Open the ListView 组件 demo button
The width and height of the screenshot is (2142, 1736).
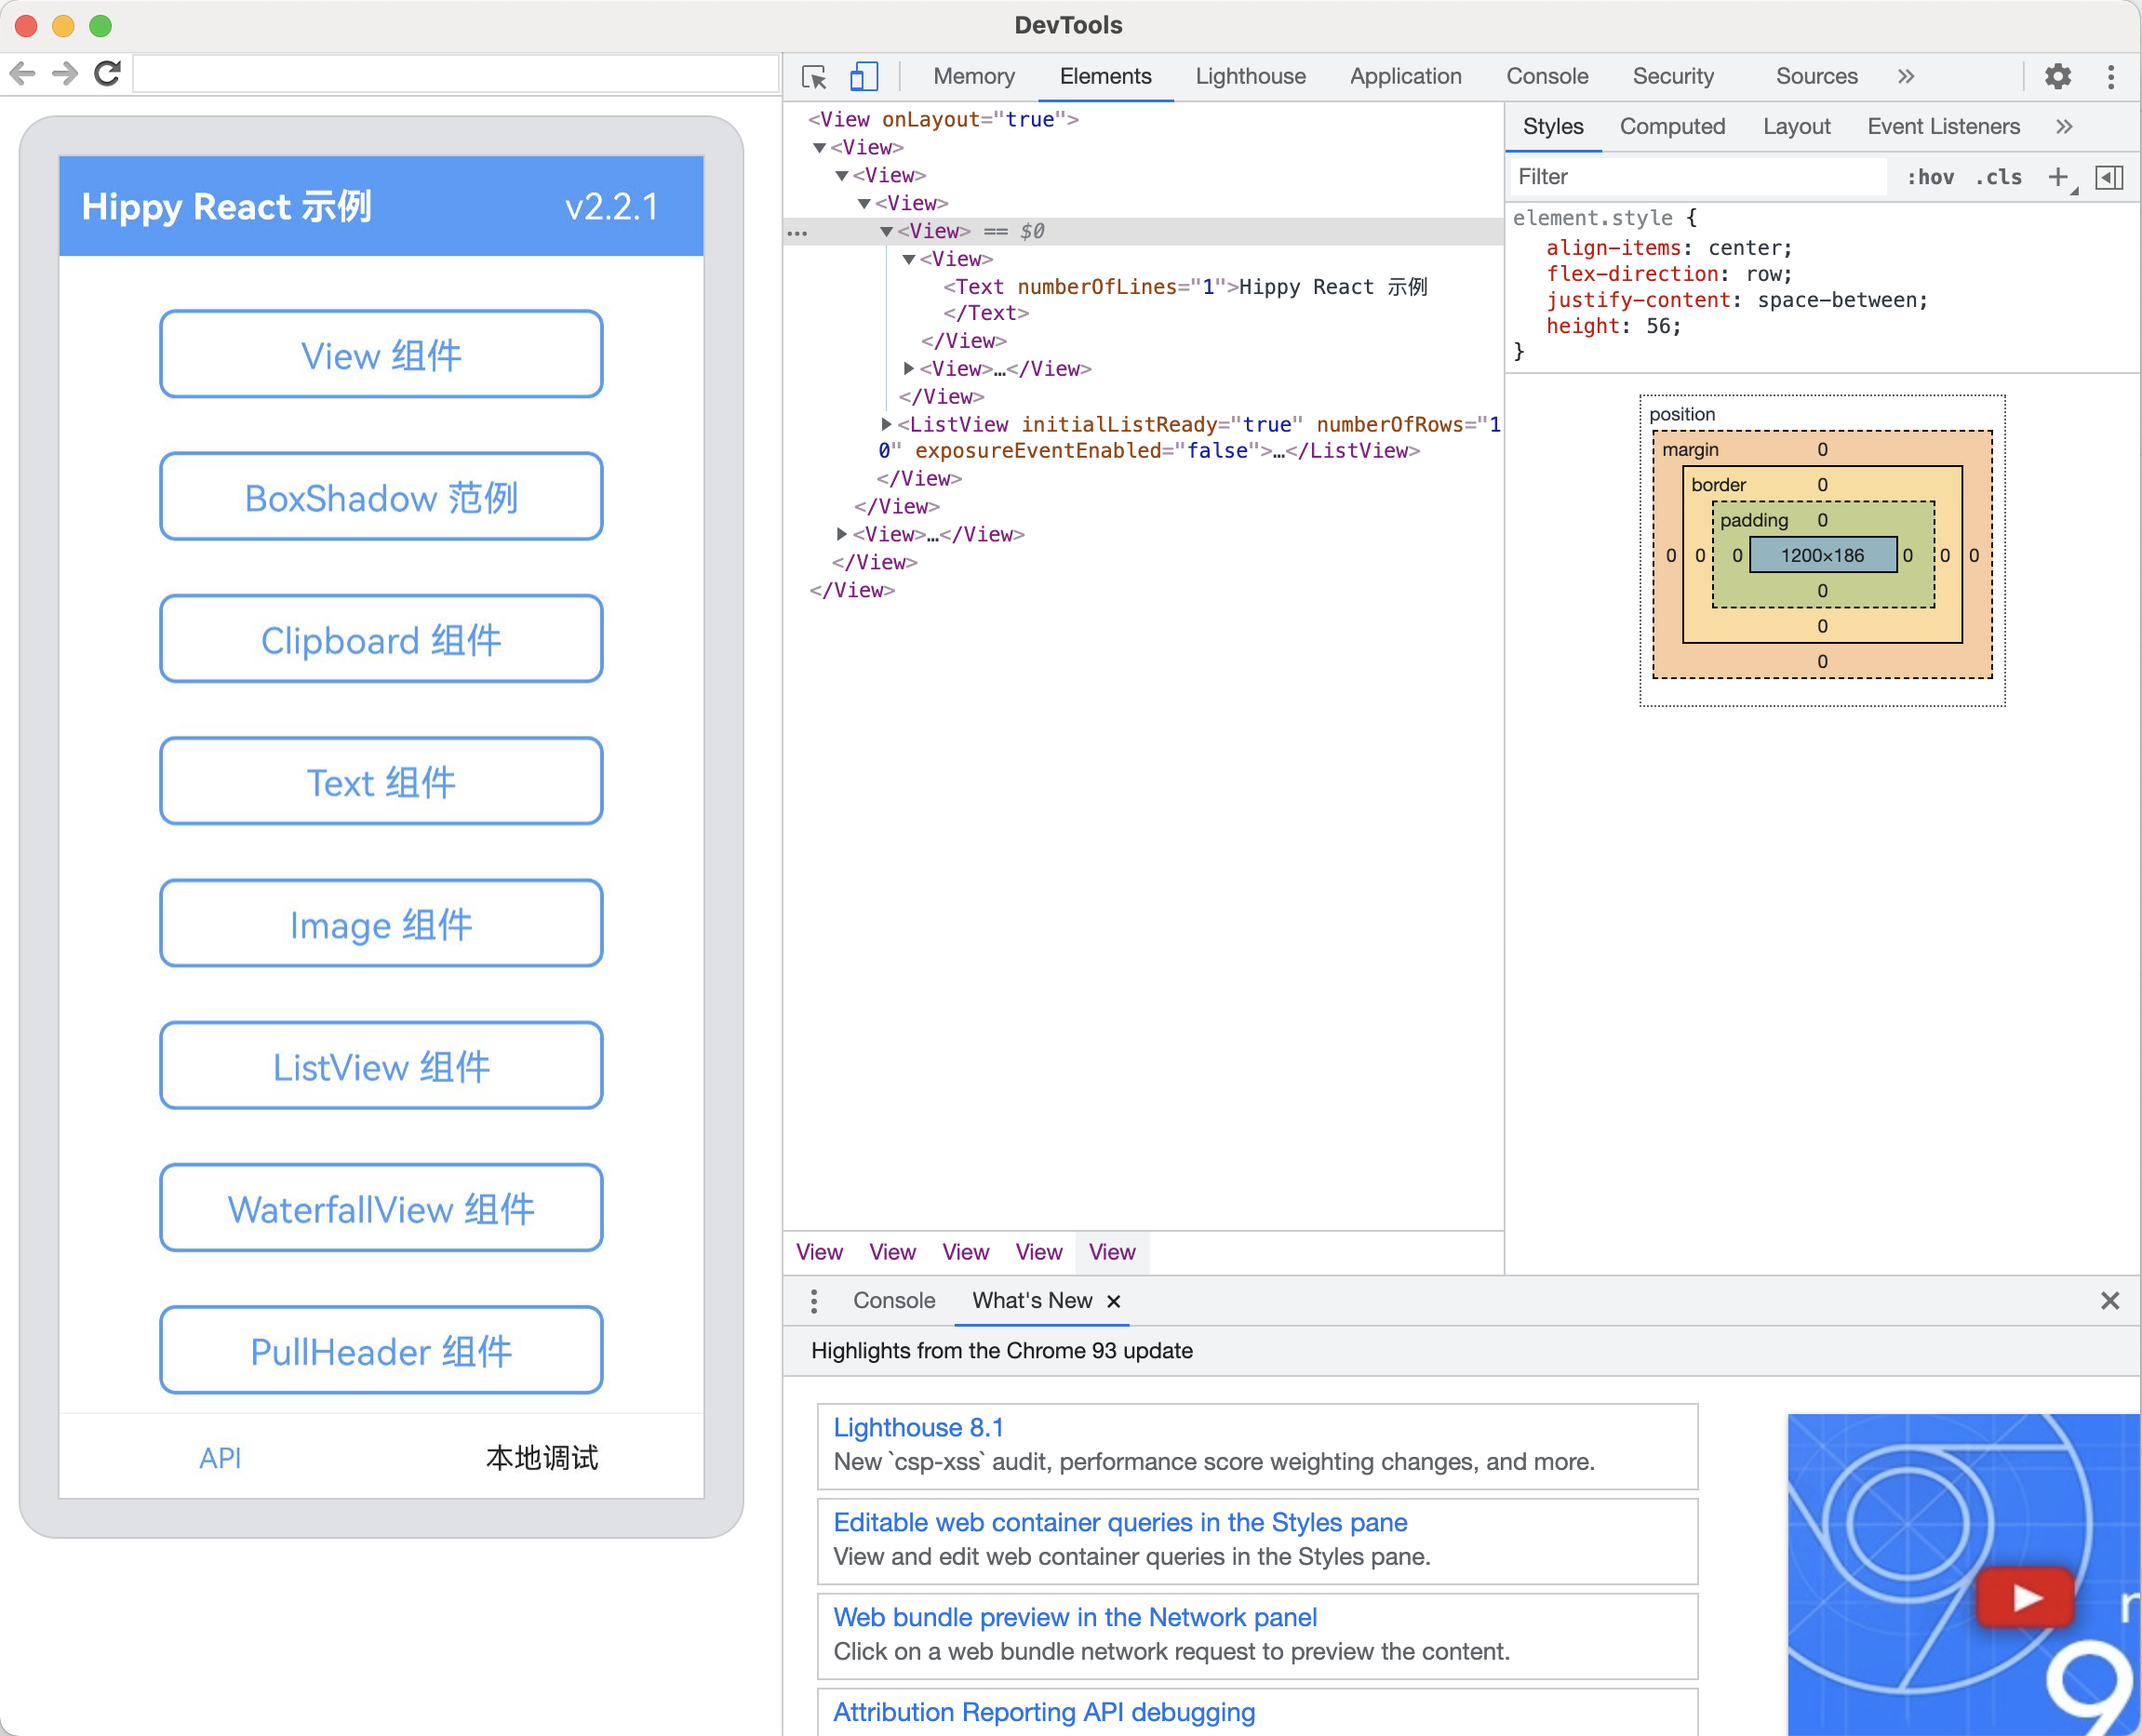(x=381, y=1066)
